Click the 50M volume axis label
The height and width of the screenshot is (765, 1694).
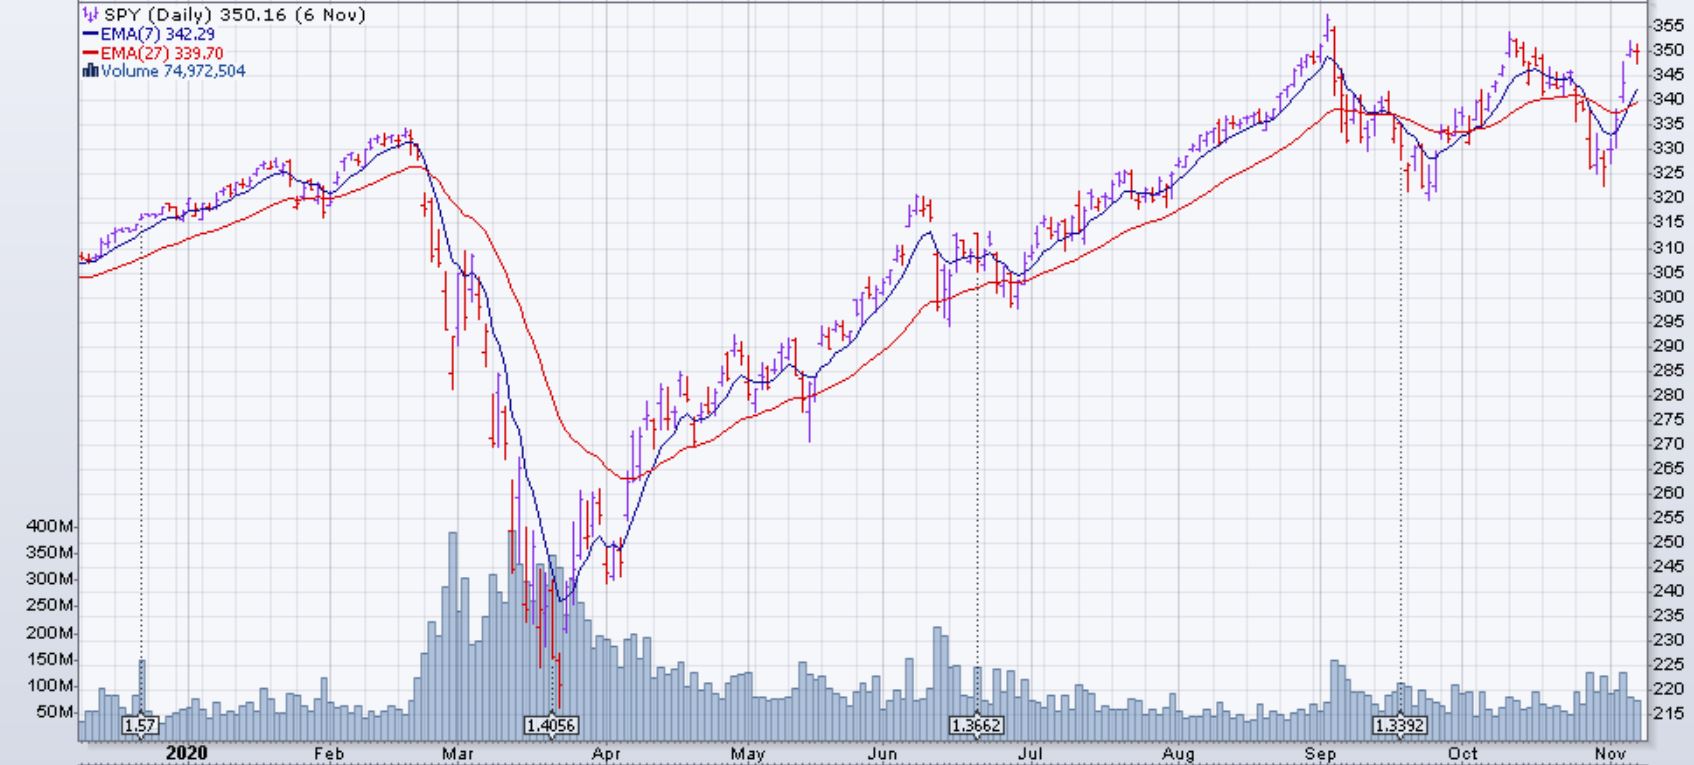pyautogui.click(x=56, y=713)
